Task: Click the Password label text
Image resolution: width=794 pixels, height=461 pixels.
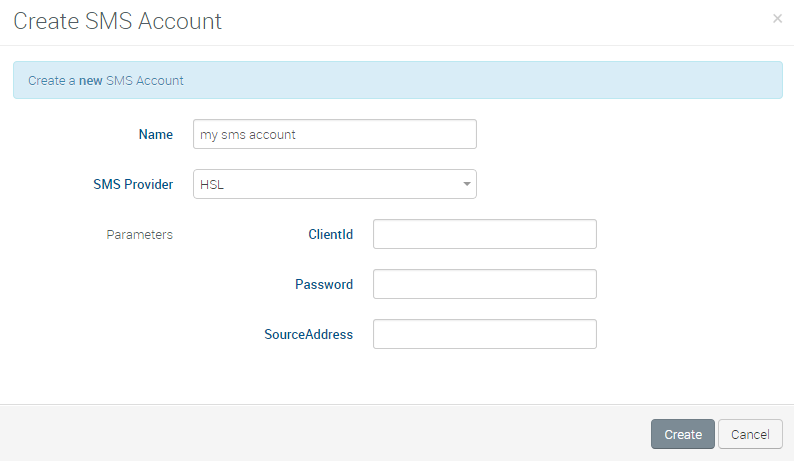Action: [x=323, y=284]
